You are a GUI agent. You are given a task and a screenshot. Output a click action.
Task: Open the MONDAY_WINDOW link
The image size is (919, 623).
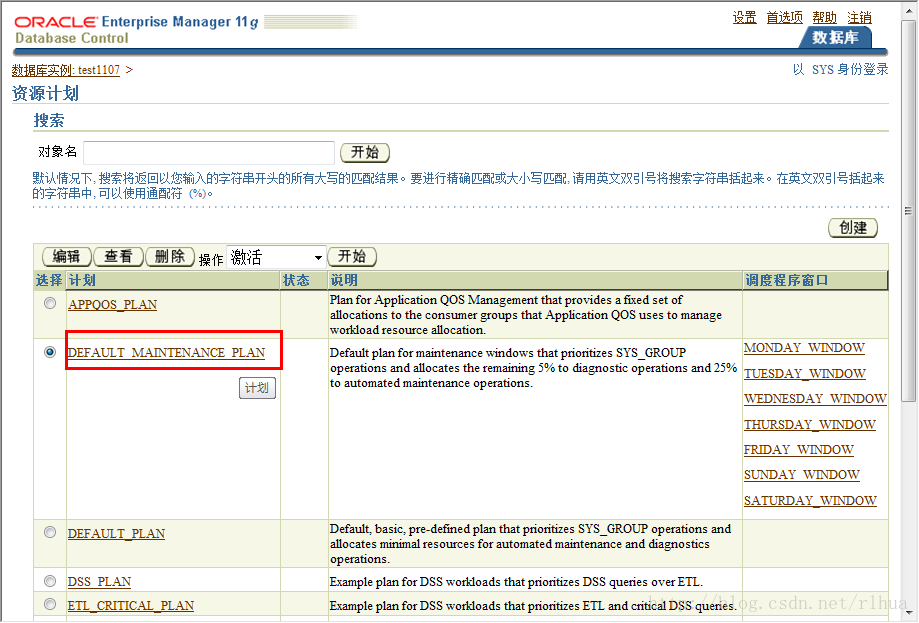click(x=804, y=348)
